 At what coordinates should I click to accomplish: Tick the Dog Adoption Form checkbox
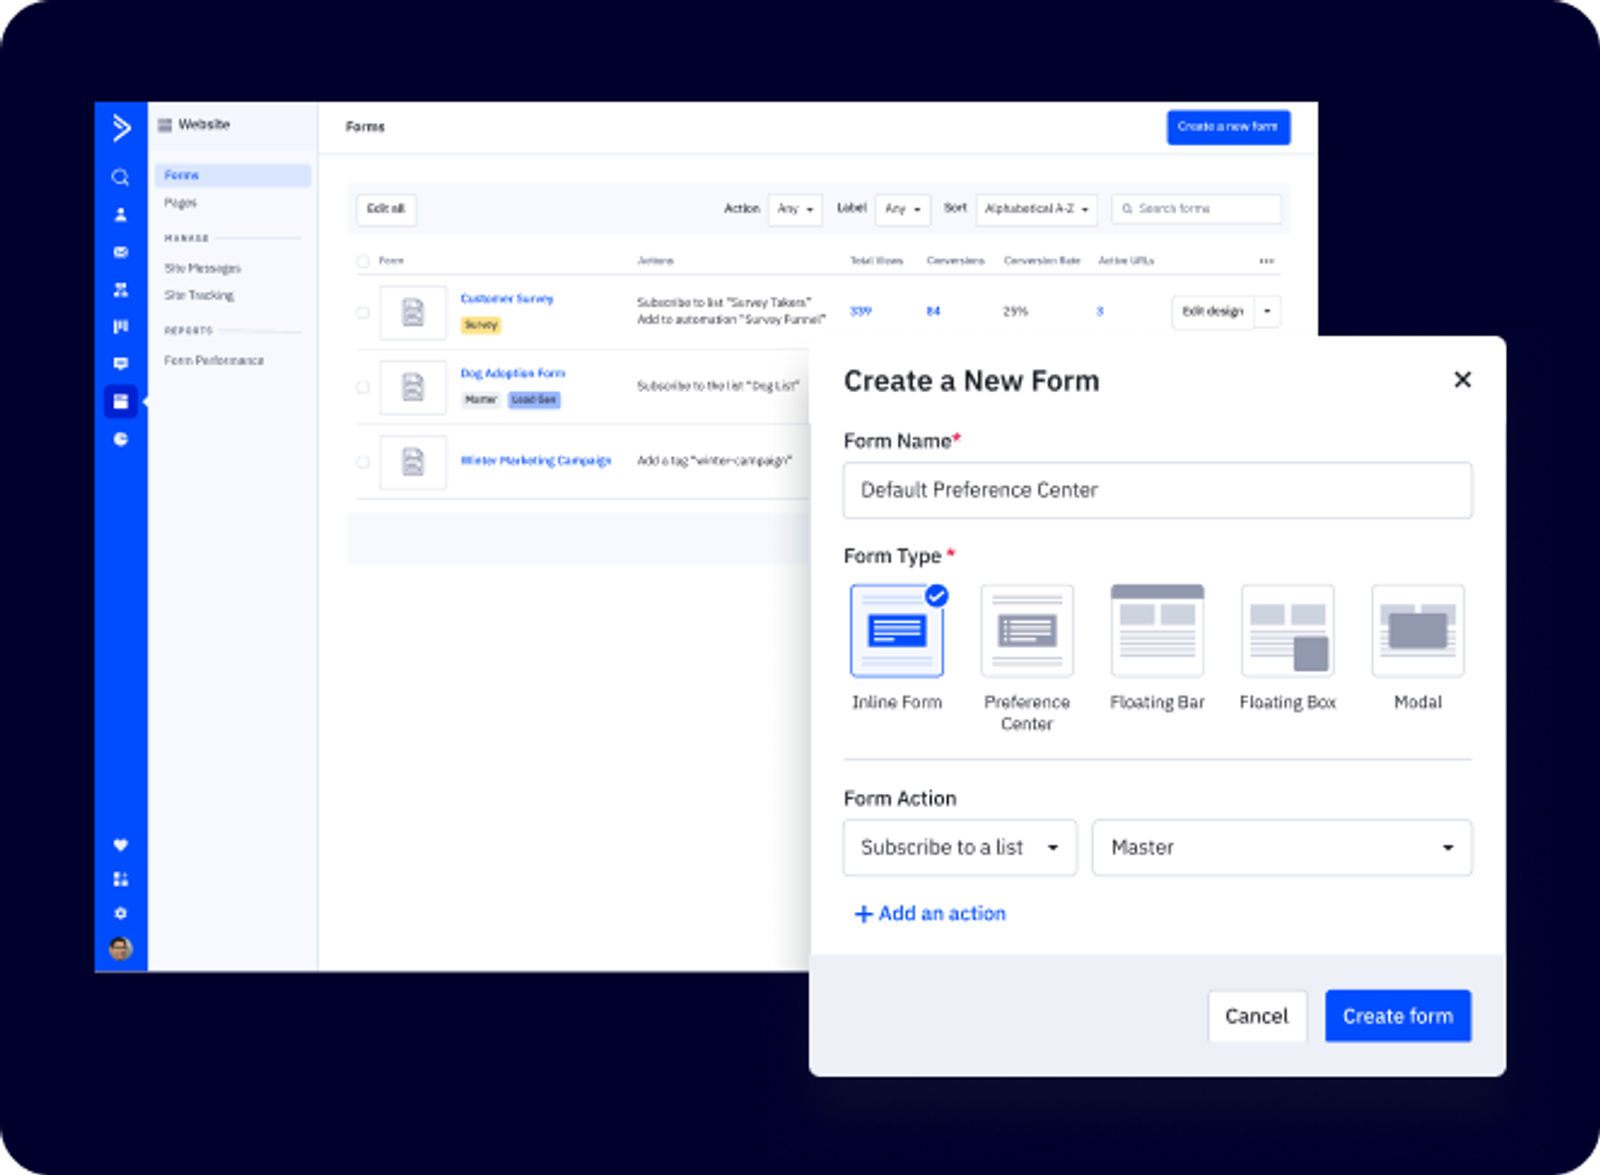click(x=363, y=387)
